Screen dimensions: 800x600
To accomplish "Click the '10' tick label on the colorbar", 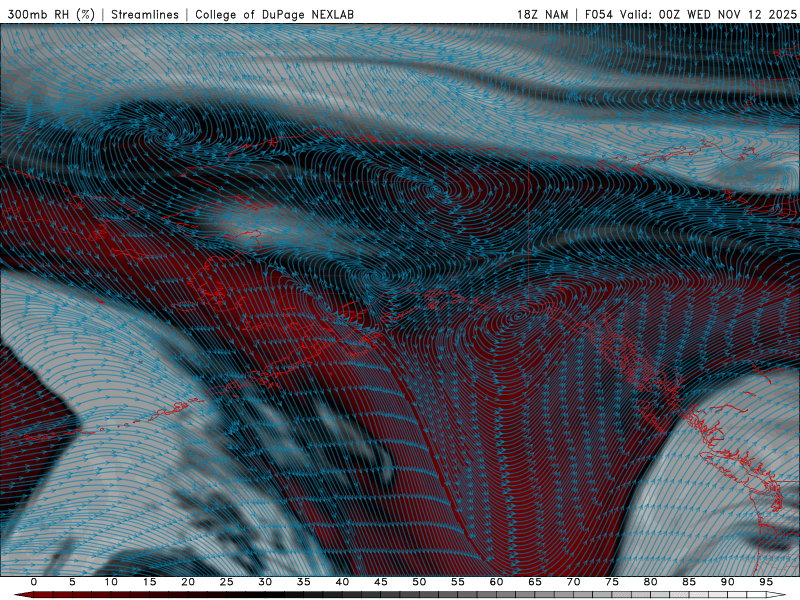I will [x=111, y=582].
